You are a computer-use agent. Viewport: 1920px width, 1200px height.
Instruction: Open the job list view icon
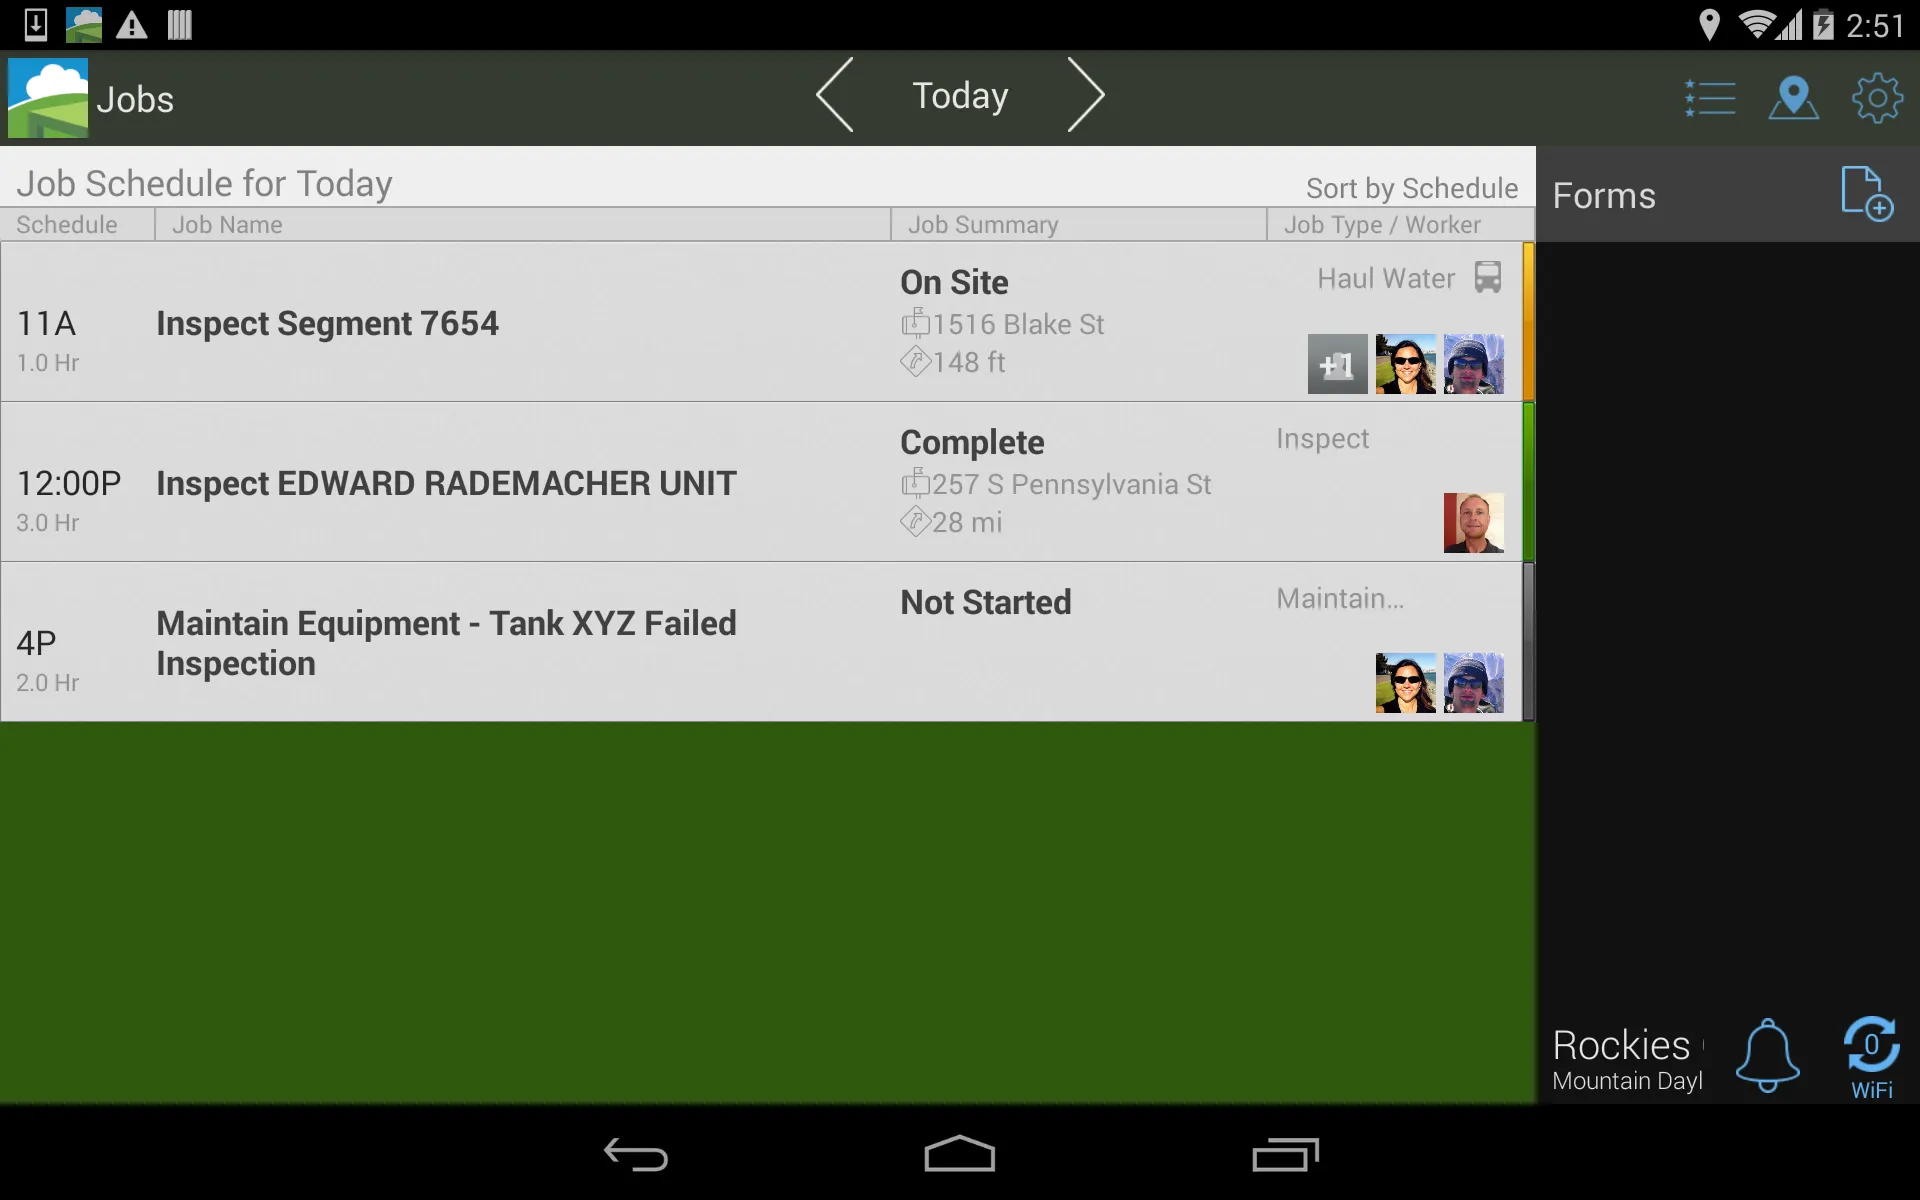(x=1710, y=98)
